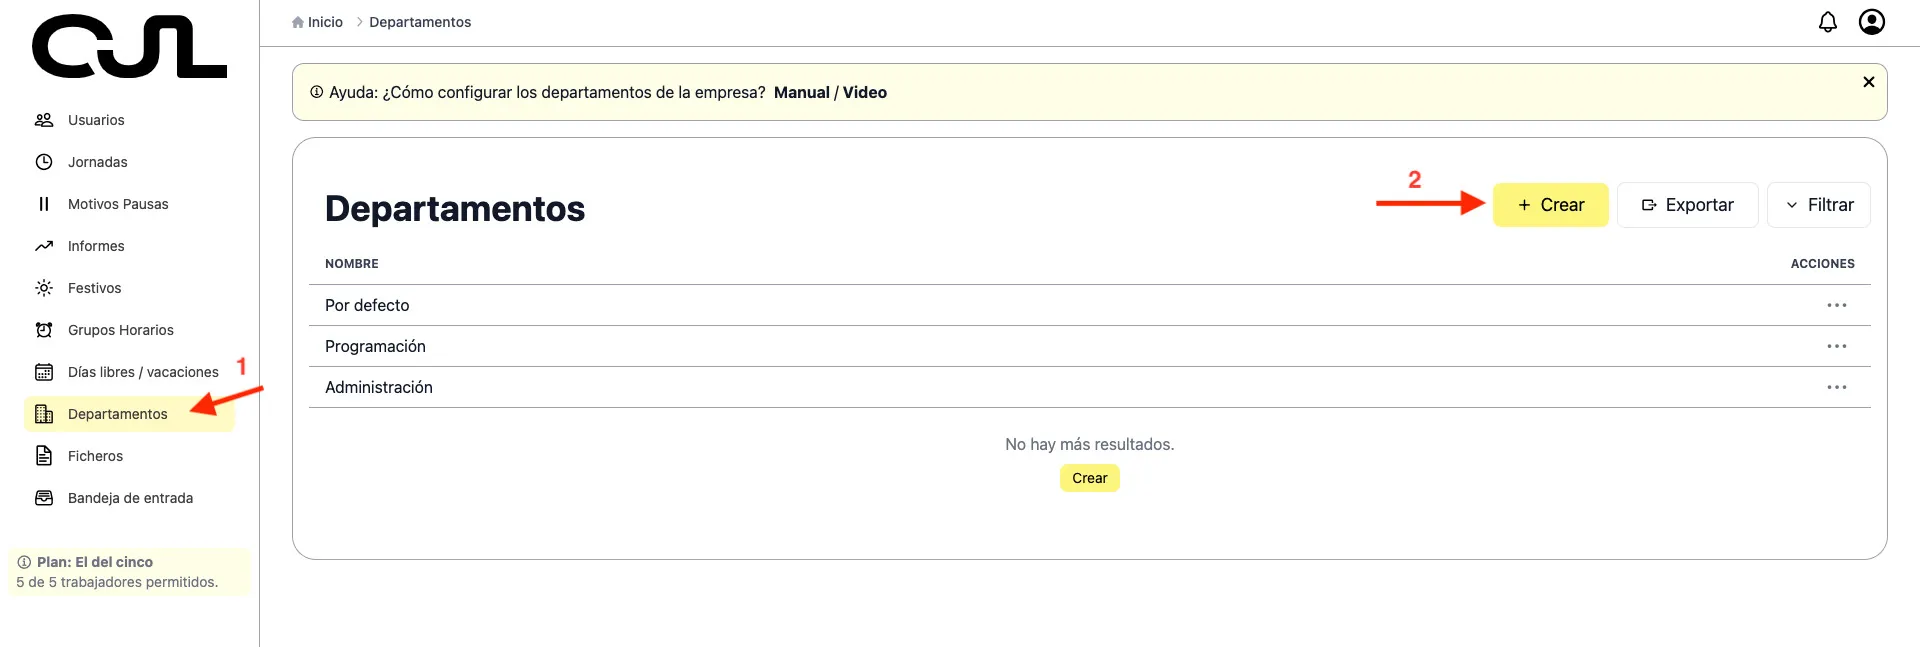Open the user profile avatar icon

click(x=1871, y=22)
